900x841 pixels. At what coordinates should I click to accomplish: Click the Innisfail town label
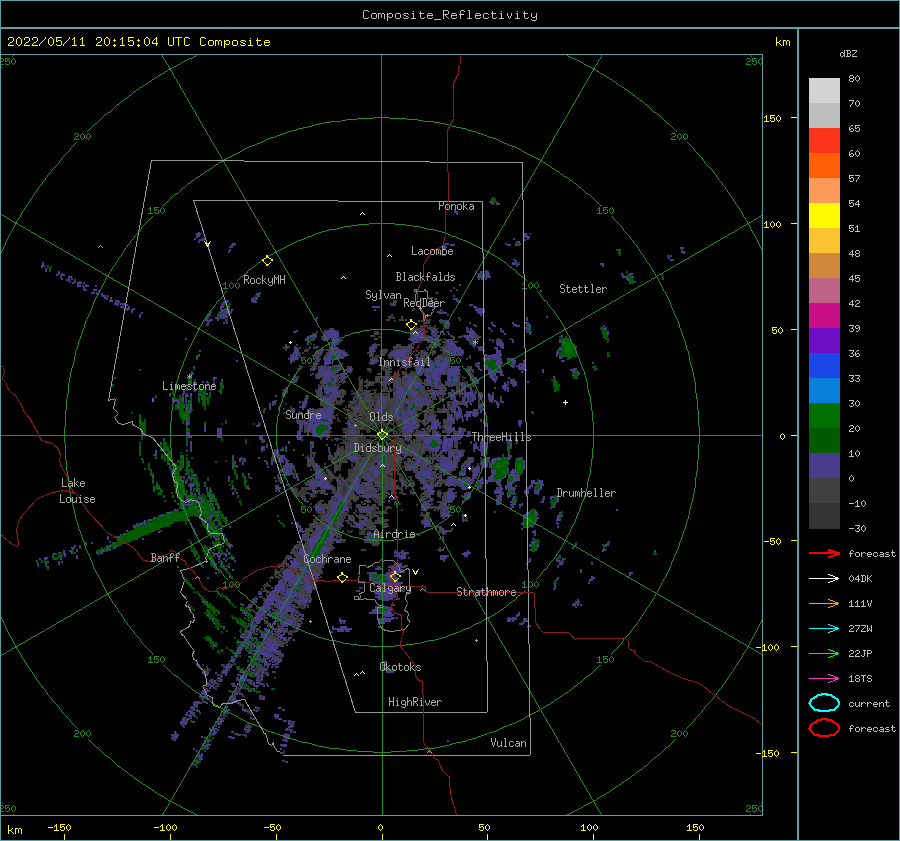point(405,362)
